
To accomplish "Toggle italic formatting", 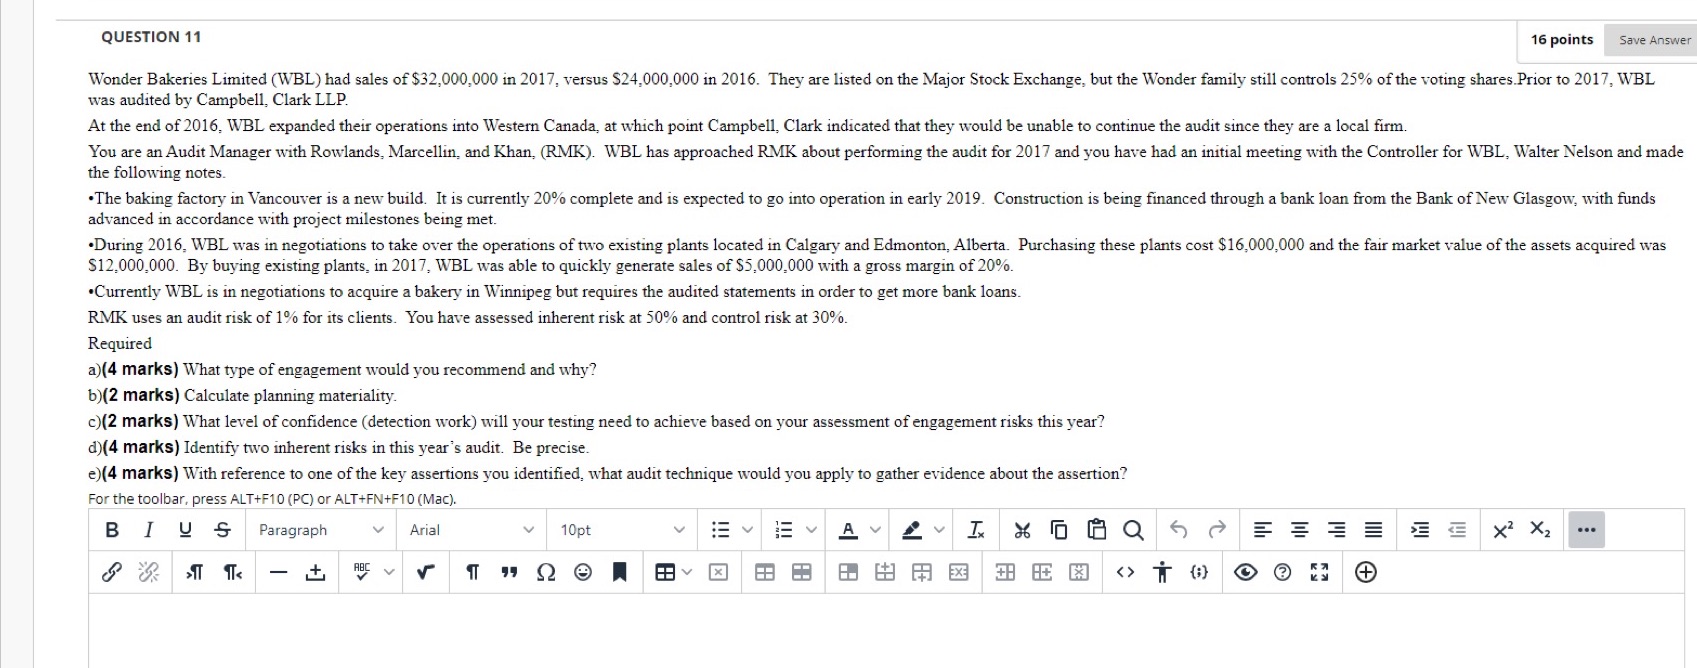I will pyautogui.click(x=148, y=530).
